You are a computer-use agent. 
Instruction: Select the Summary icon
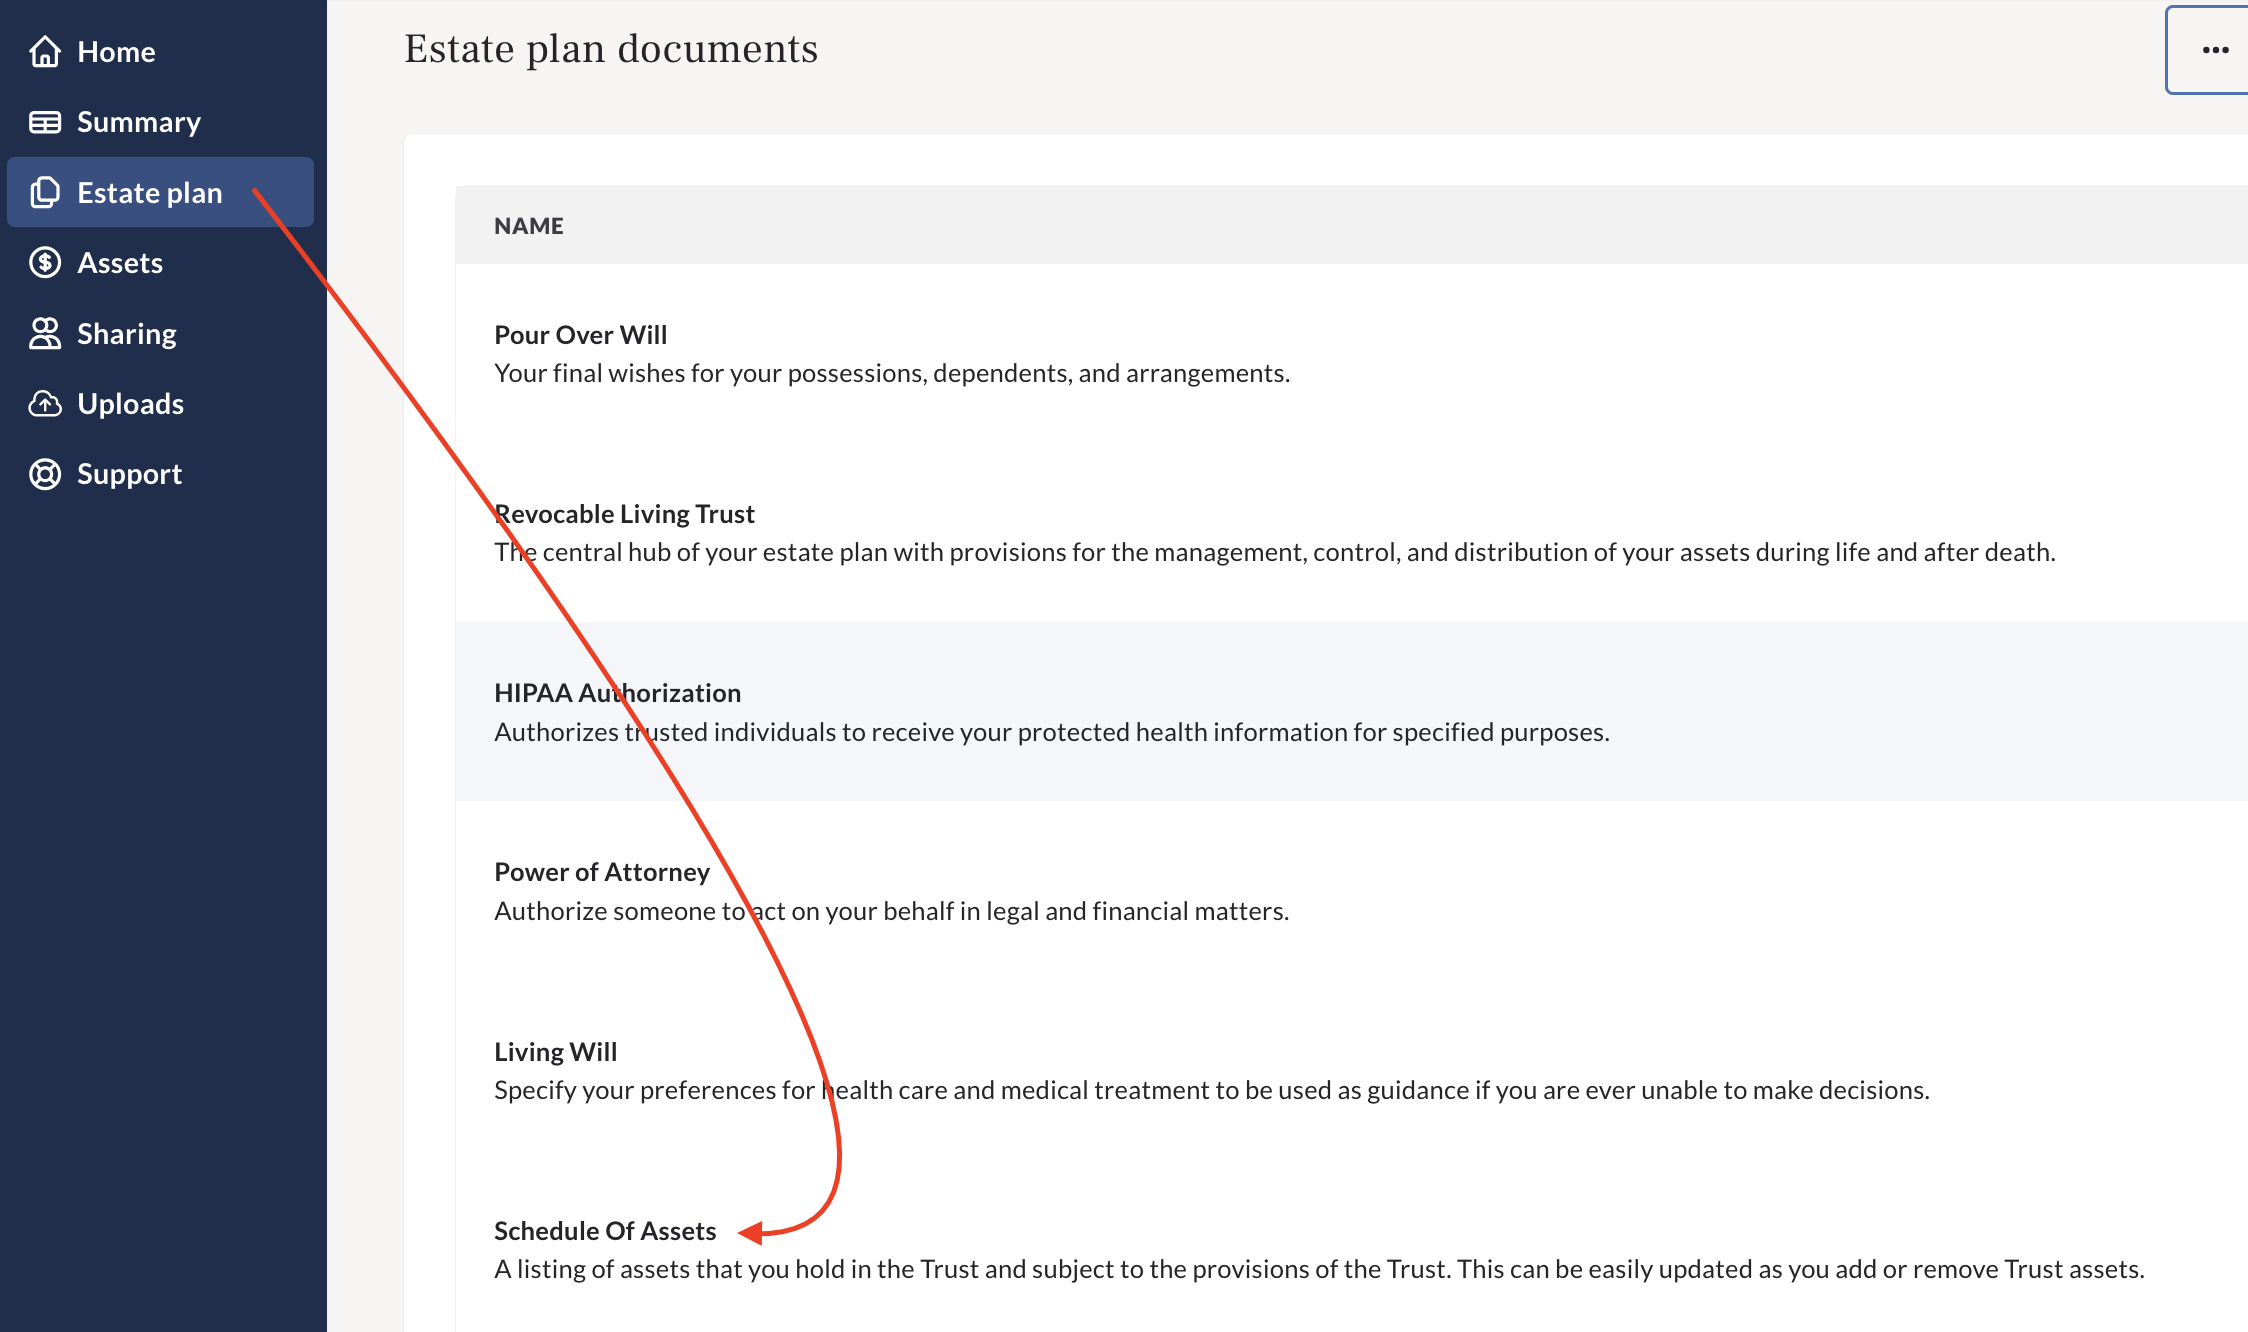[45, 121]
